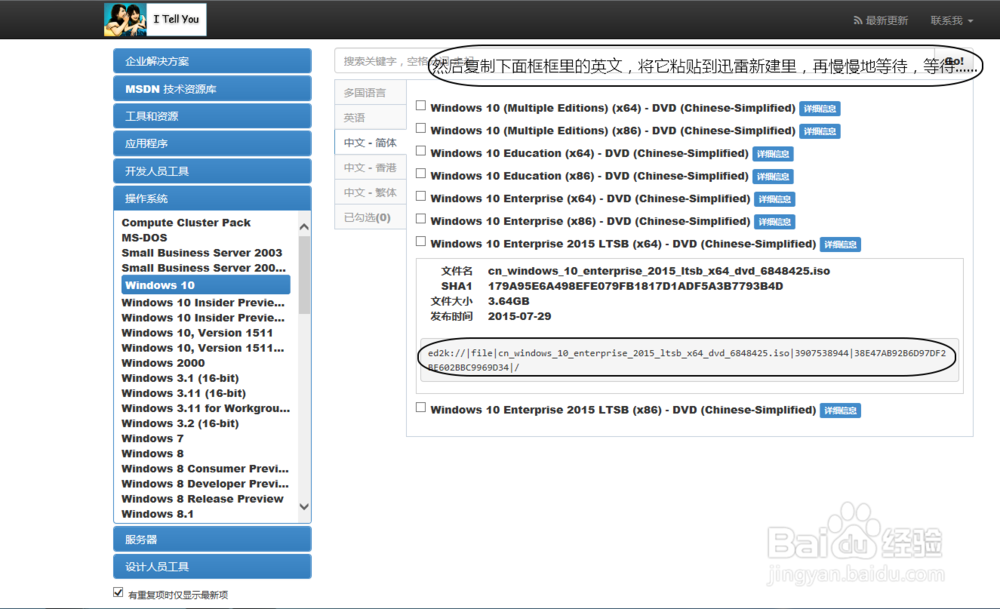The width and height of the screenshot is (1000, 609).
Task: Click the OS list scroll up arrow
Action: [x=304, y=227]
